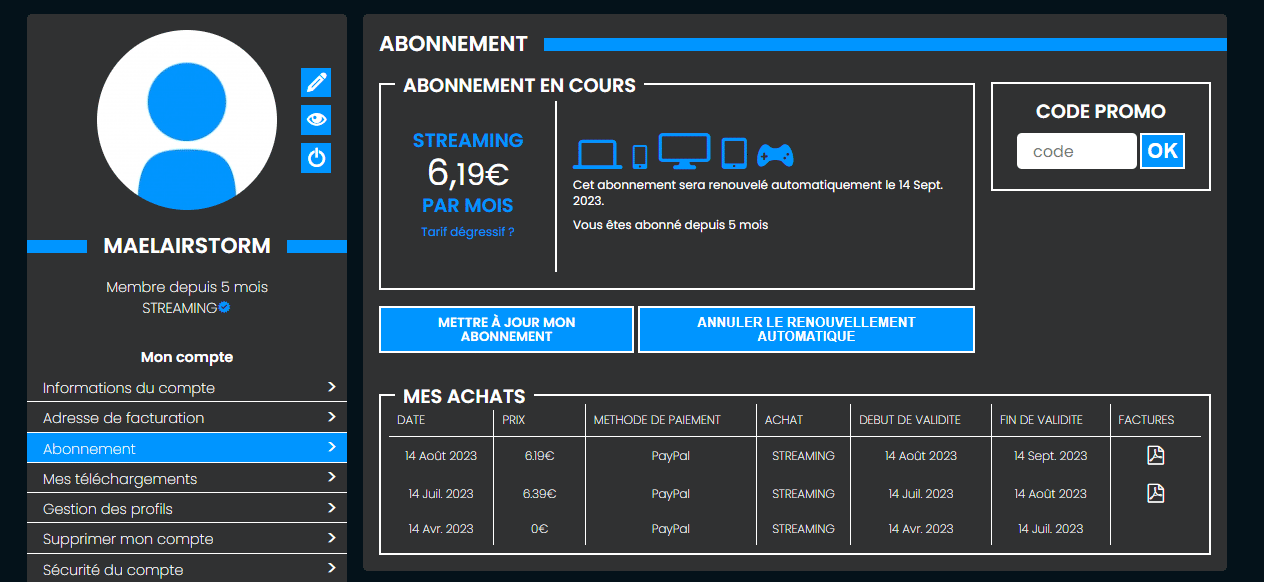
Task: Click 14 Sept. 2023 end validity cell
Action: point(1050,455)
